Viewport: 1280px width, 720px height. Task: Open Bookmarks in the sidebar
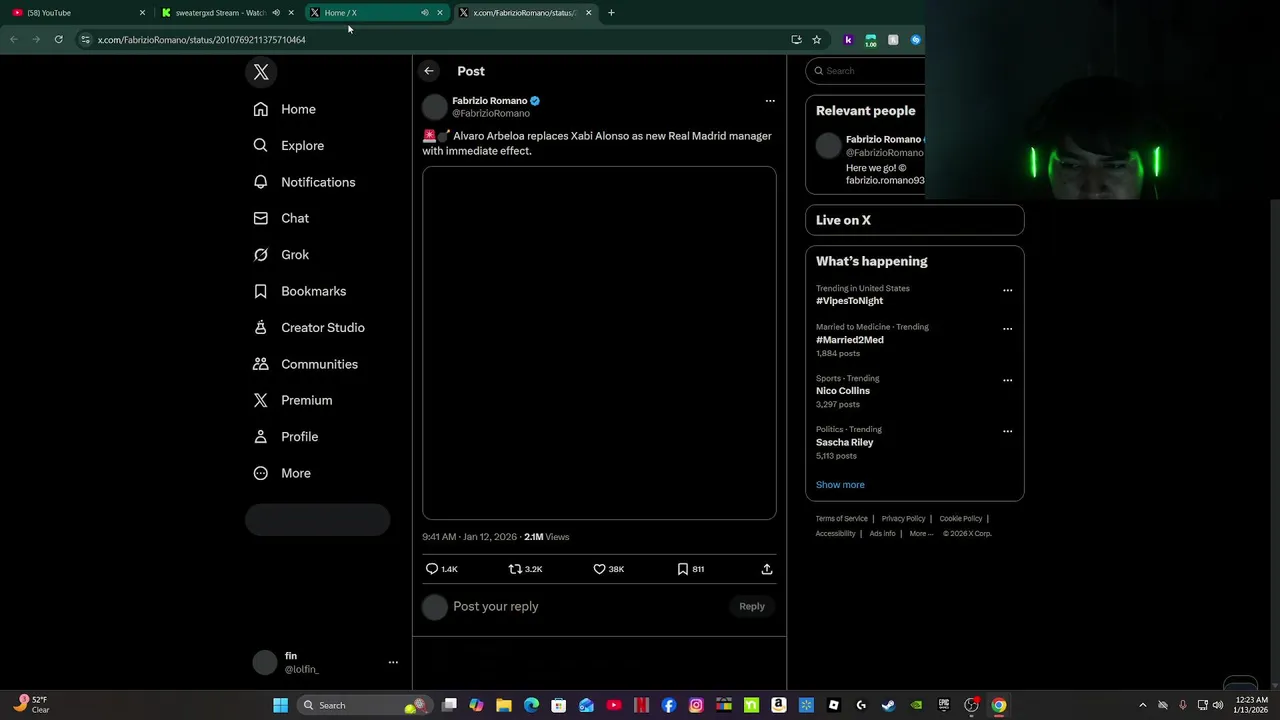point(300,291)
